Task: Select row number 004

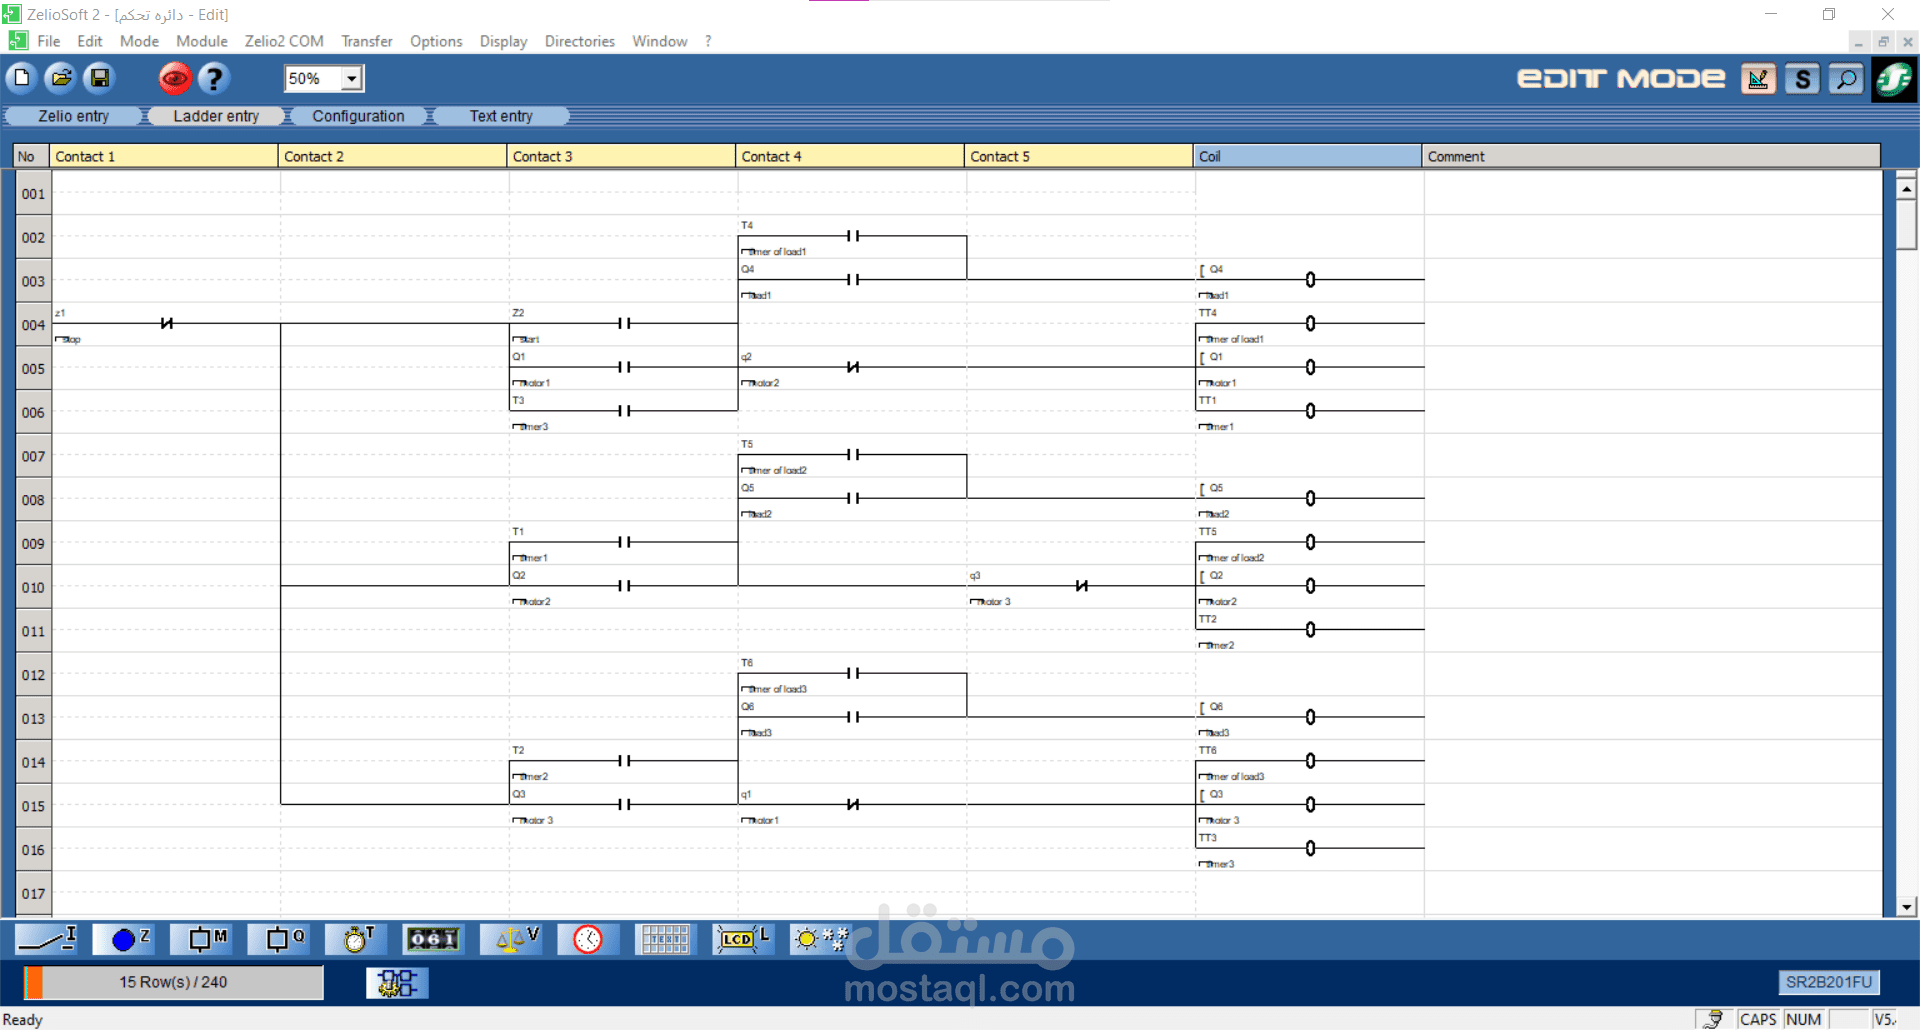Action: (33, 325)
